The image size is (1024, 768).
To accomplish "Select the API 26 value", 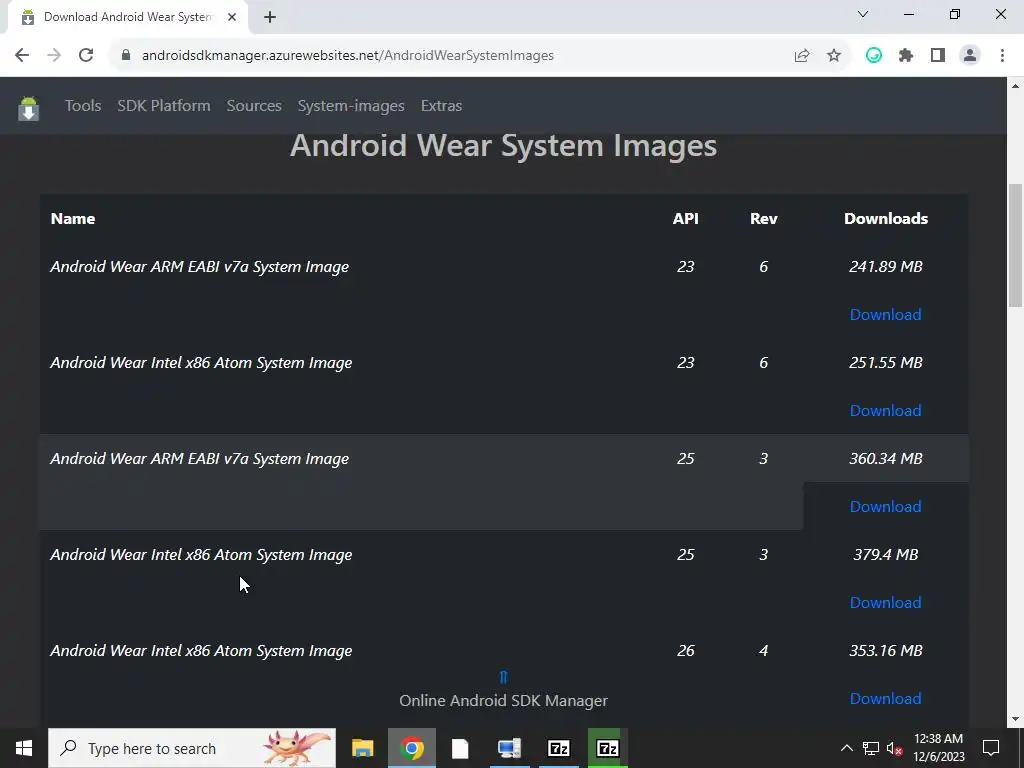I will [x=686, y=650].
